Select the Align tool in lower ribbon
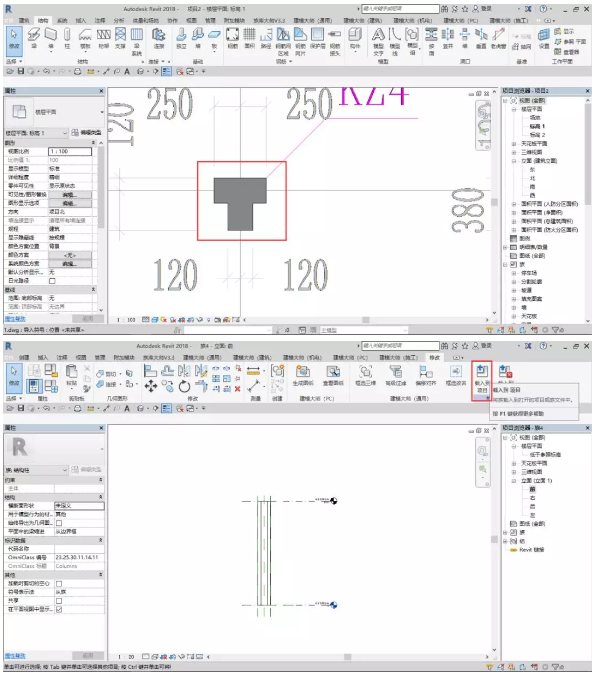Image resolution: width=595 pixels, height=674 pixels. click(x=150, y=370)
